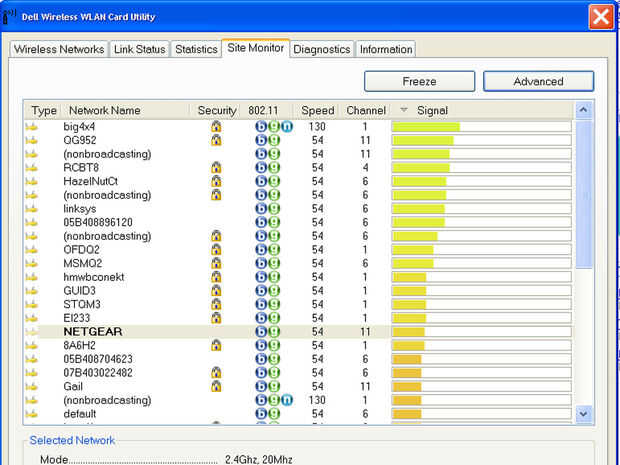The width and height of the screenshot is (620, 465).
Task: Click the app icon in title bar
Action: (x=9, y=16)
